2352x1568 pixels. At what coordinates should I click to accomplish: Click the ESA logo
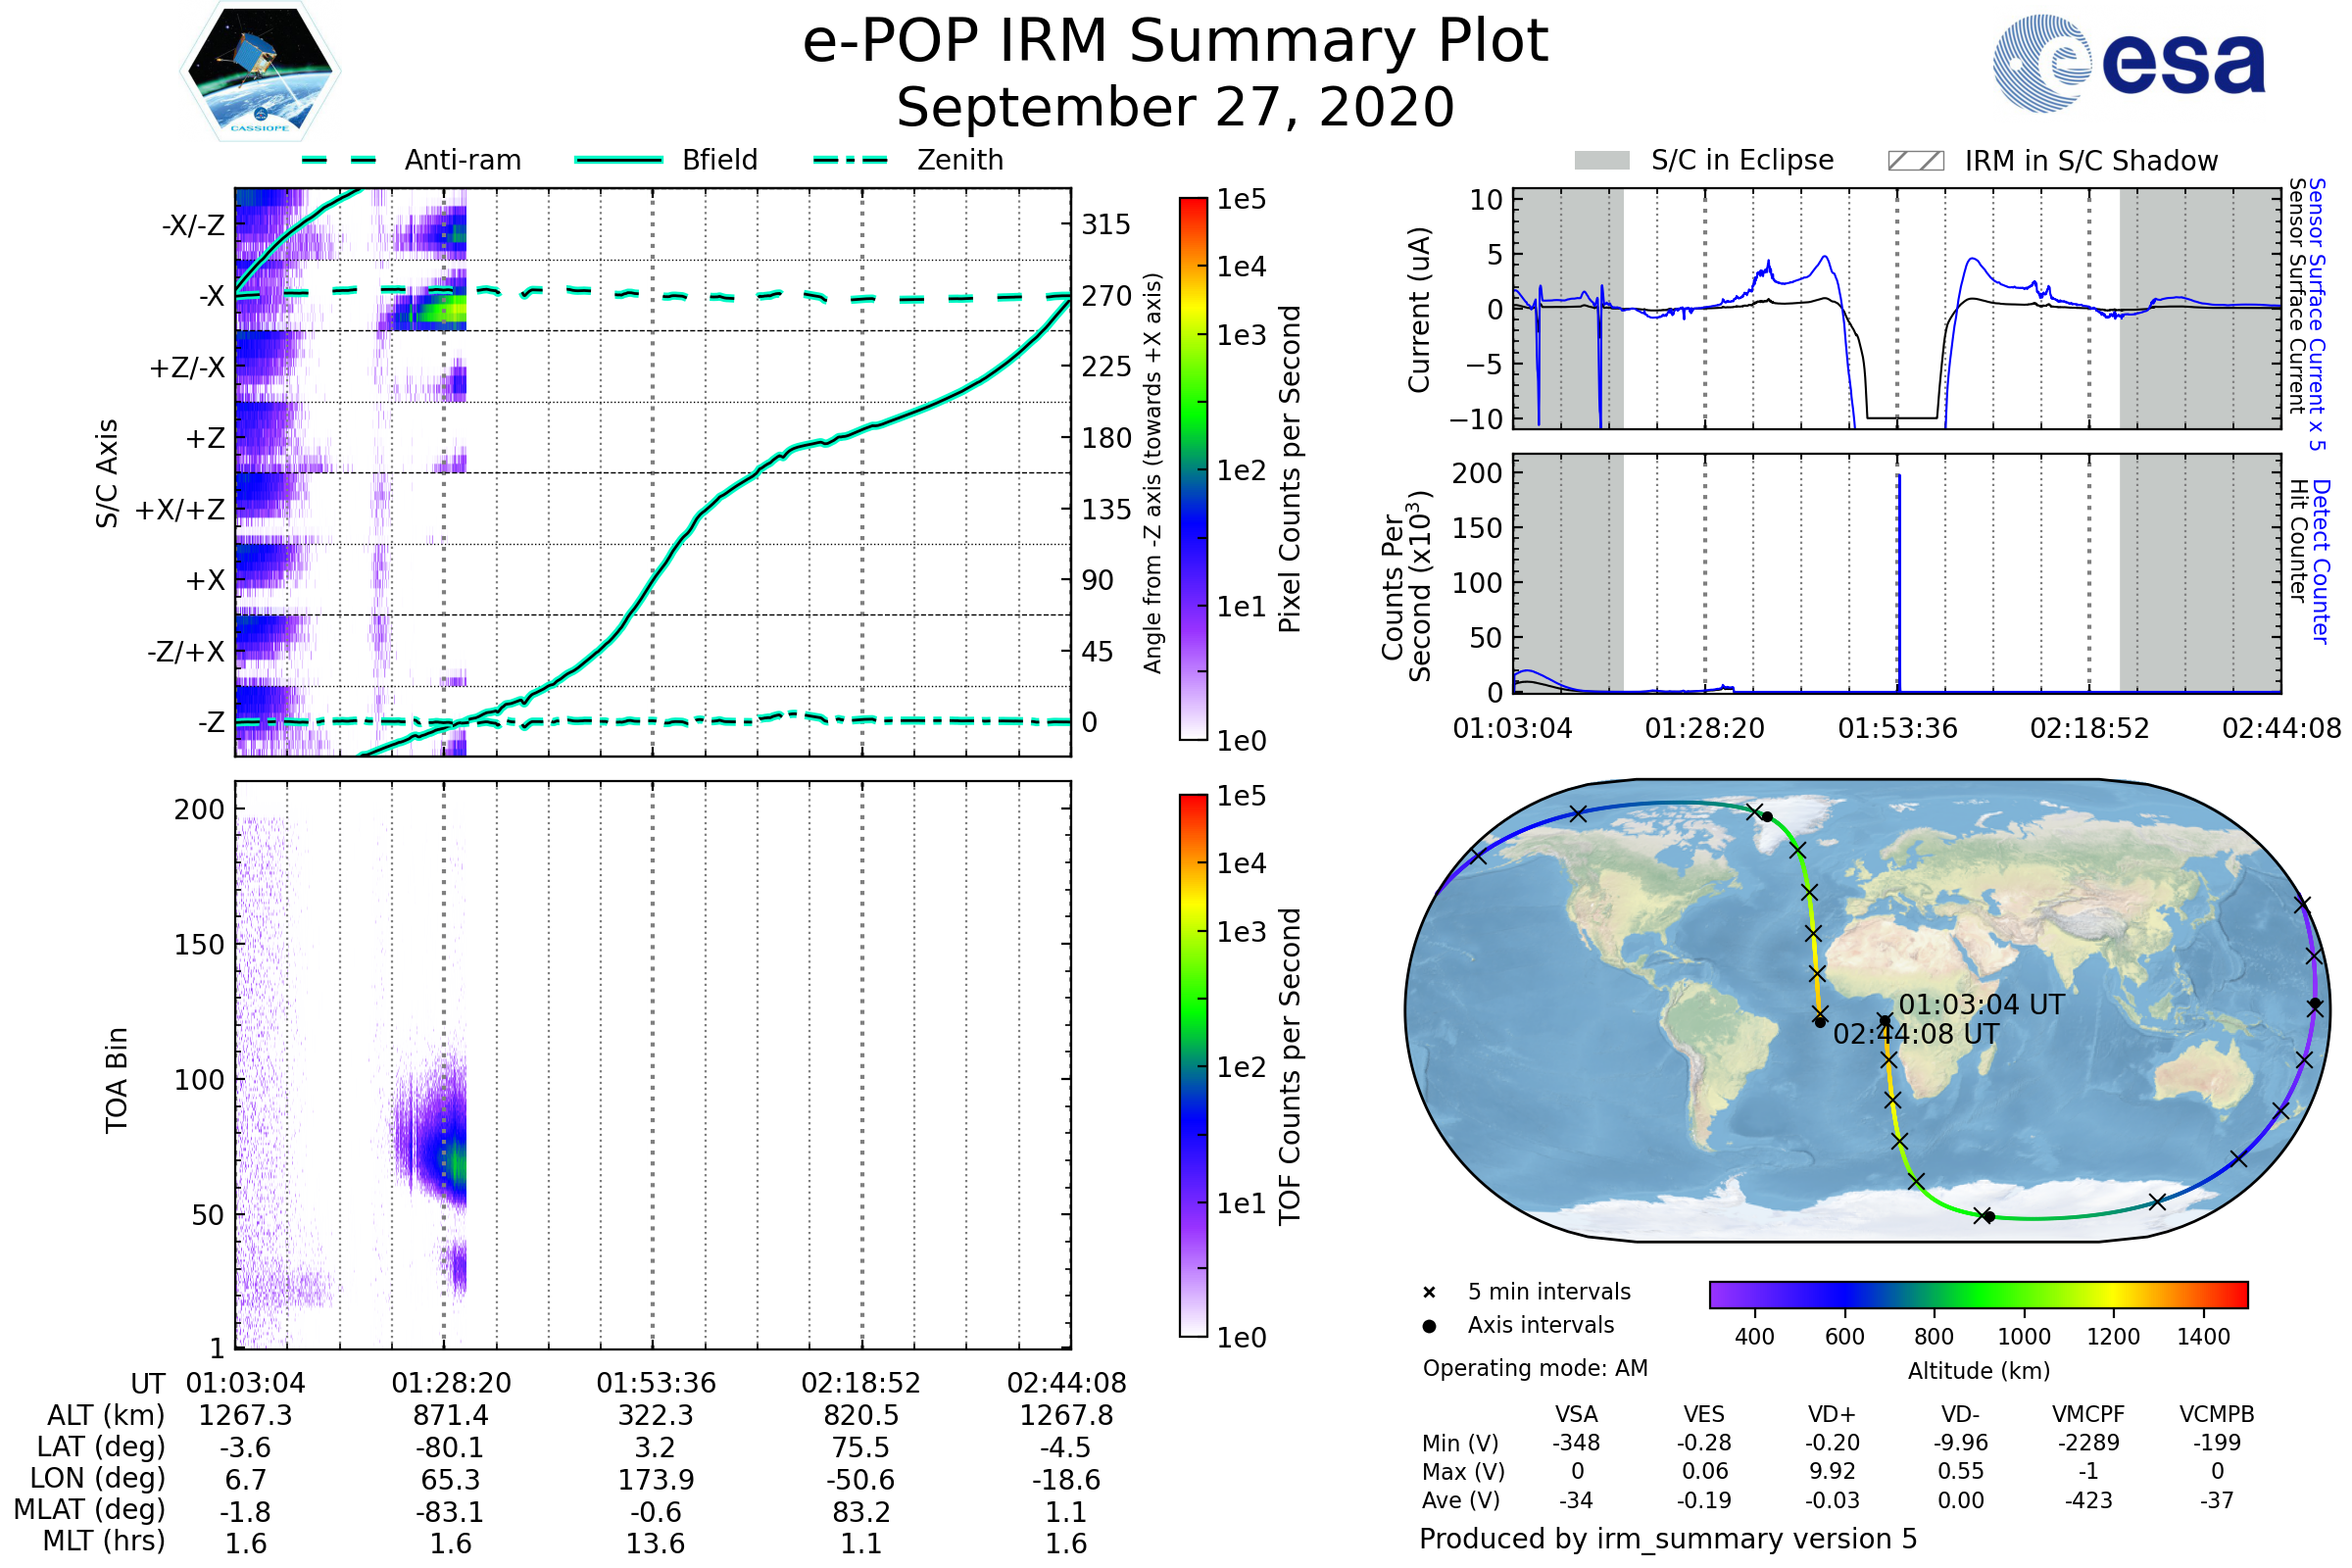tap(2128, 63)
